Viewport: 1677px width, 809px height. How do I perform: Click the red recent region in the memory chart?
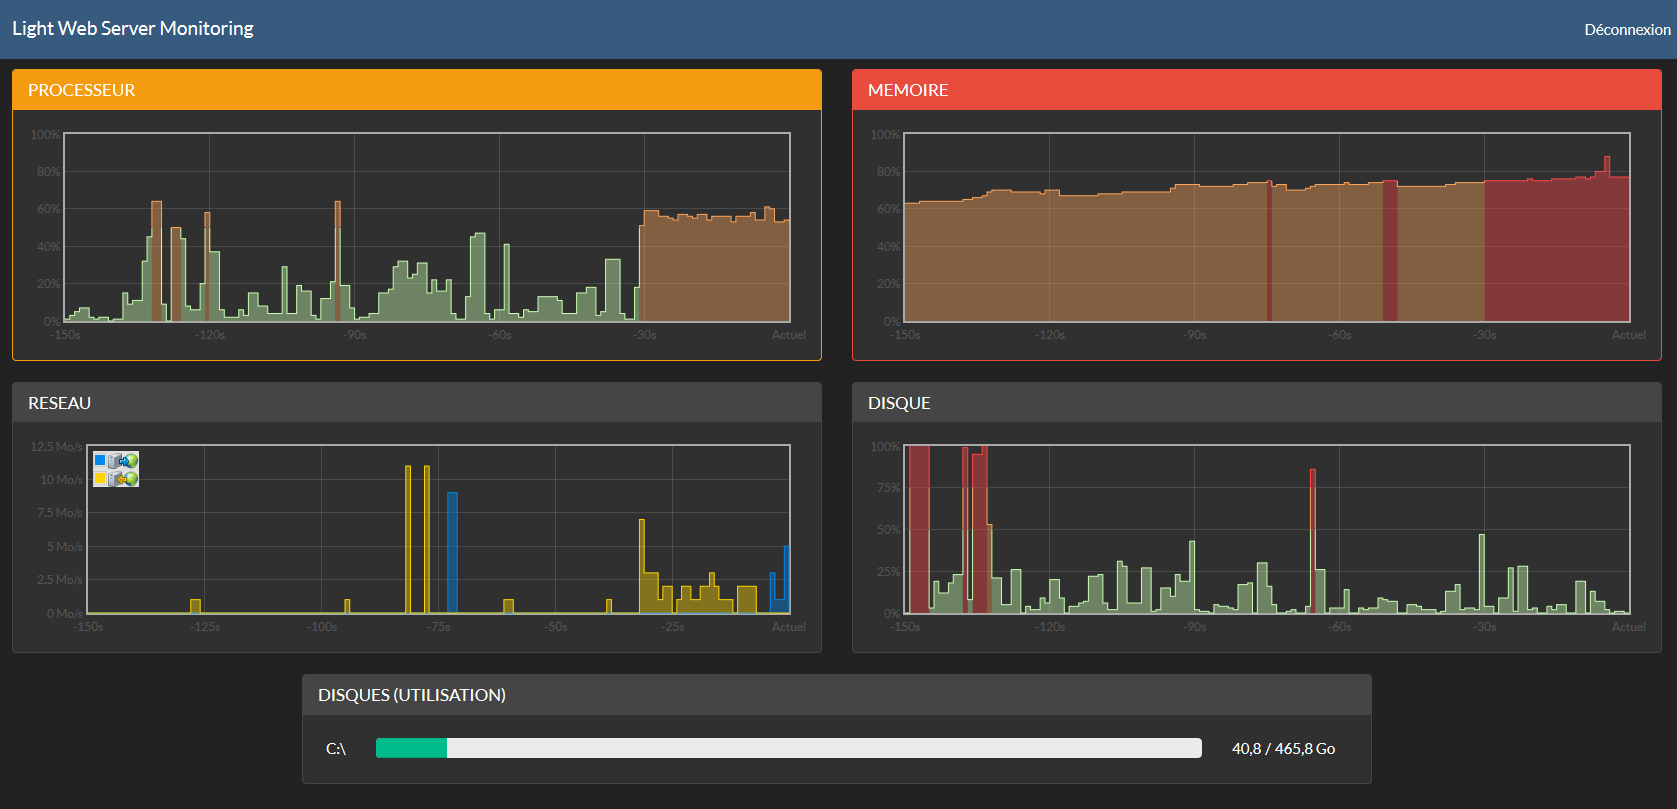1556,250
